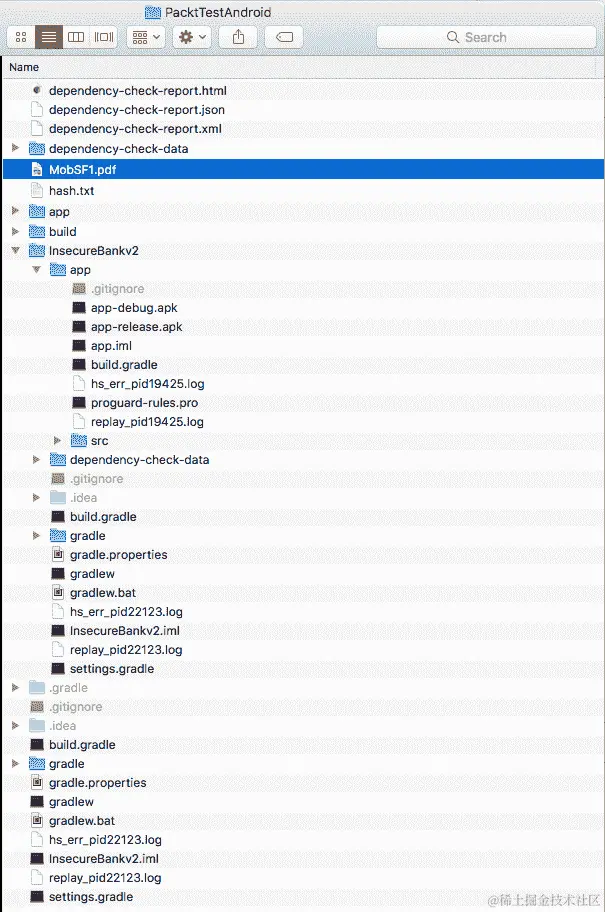Select InsecureBankv2.iml inside InsecureBankv2 folder

coord(302,630)
